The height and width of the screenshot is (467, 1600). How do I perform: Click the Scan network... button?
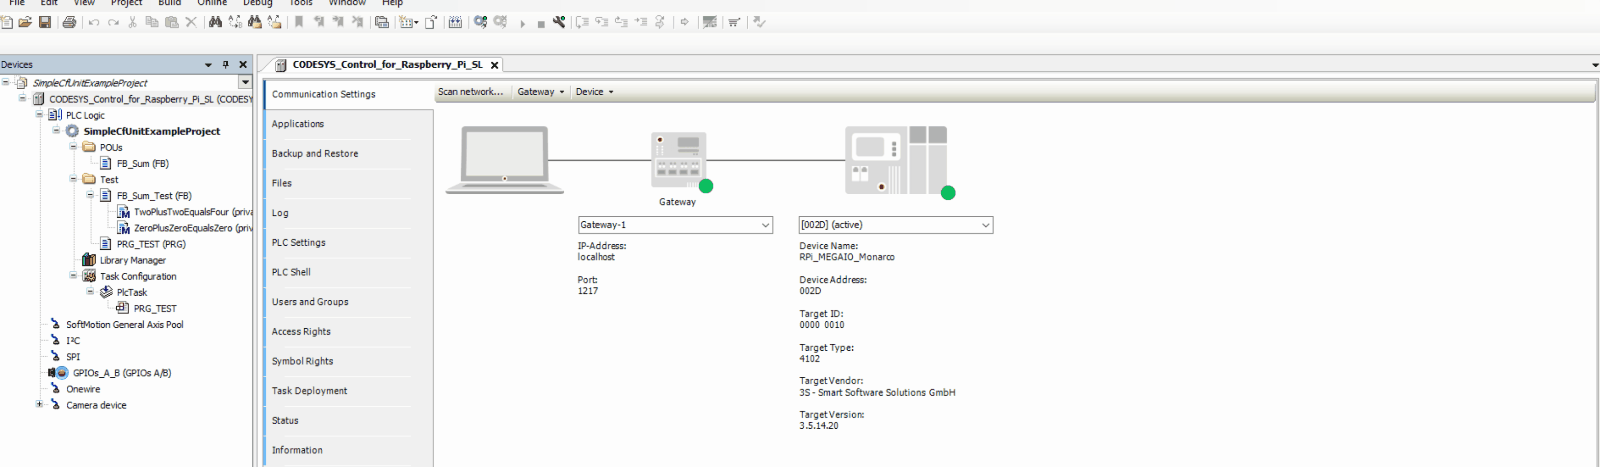[470, 92]
